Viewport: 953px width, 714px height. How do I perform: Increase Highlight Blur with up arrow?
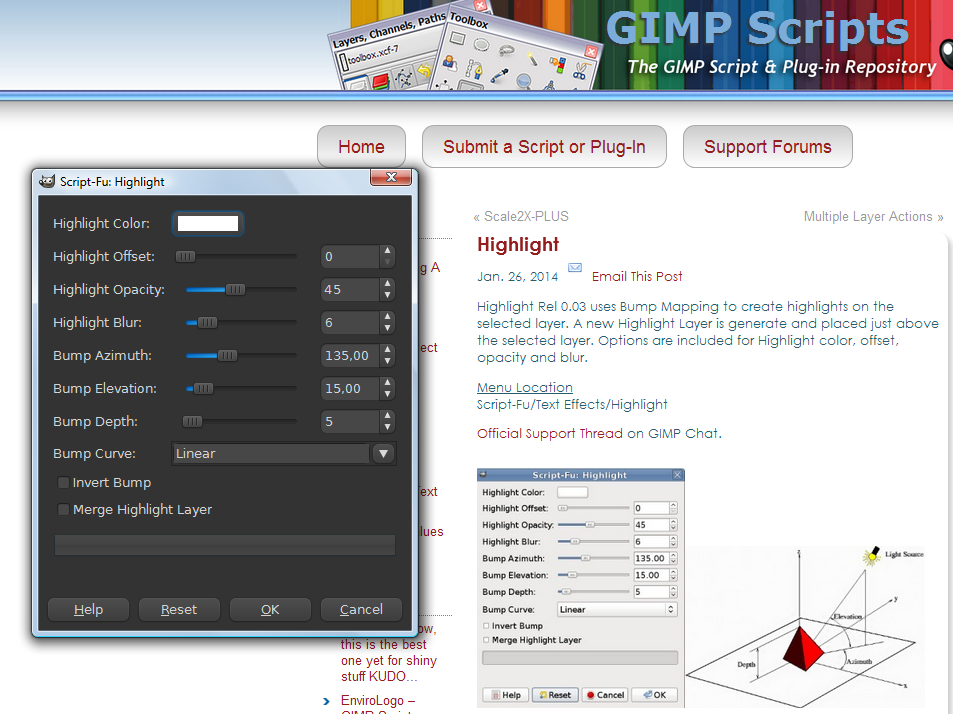387,316
